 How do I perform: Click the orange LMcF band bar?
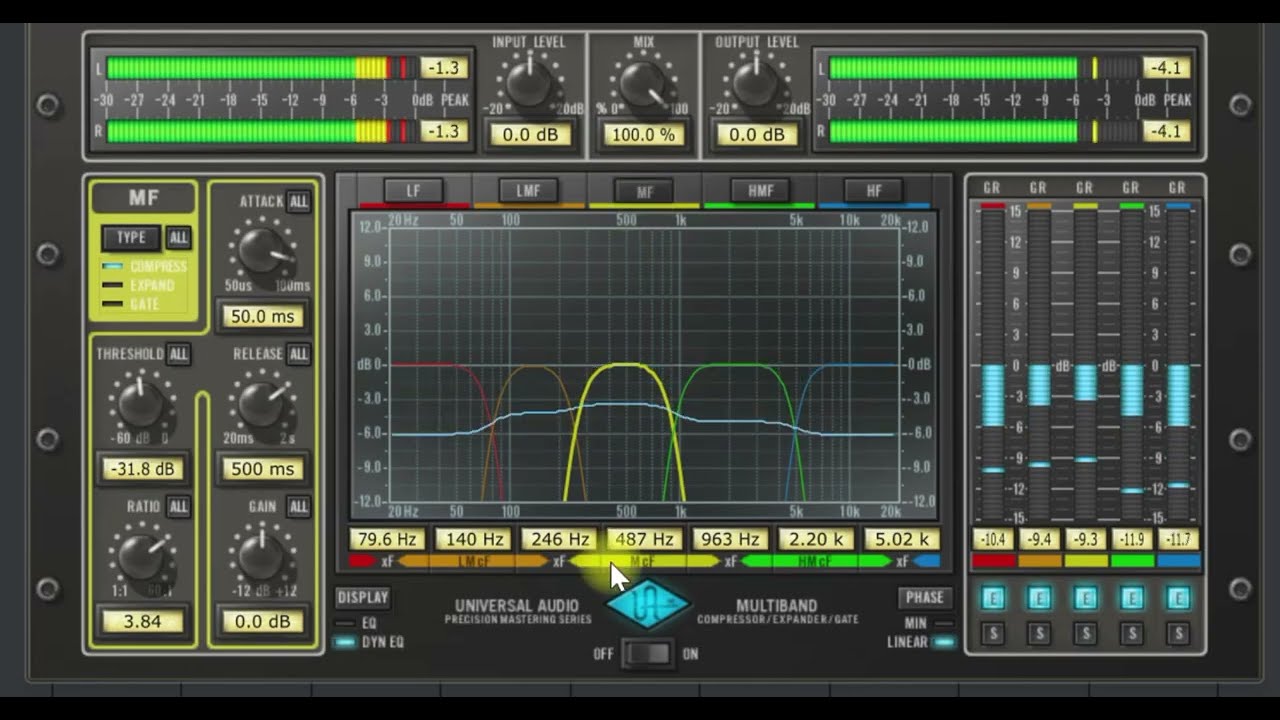472,562
